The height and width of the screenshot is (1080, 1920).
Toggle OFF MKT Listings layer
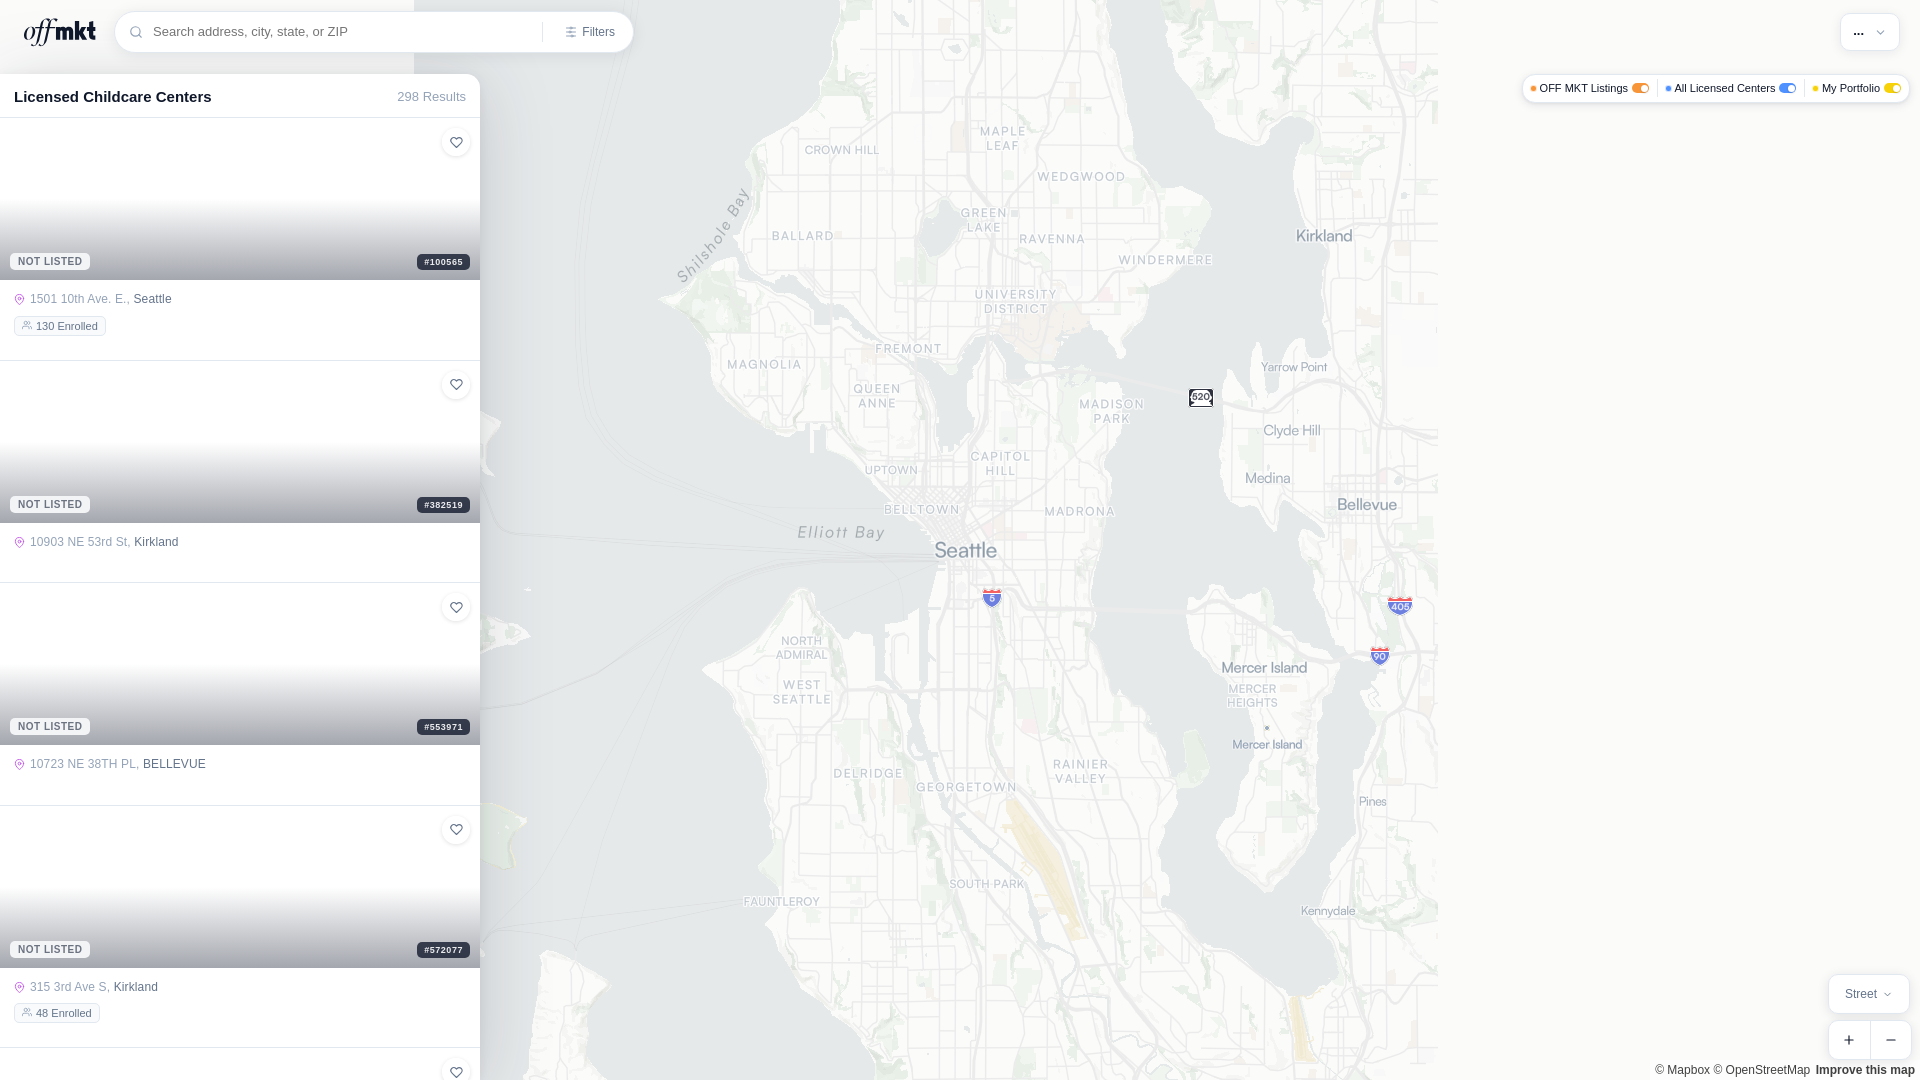pyautogui.click(x=1641, y=88)
